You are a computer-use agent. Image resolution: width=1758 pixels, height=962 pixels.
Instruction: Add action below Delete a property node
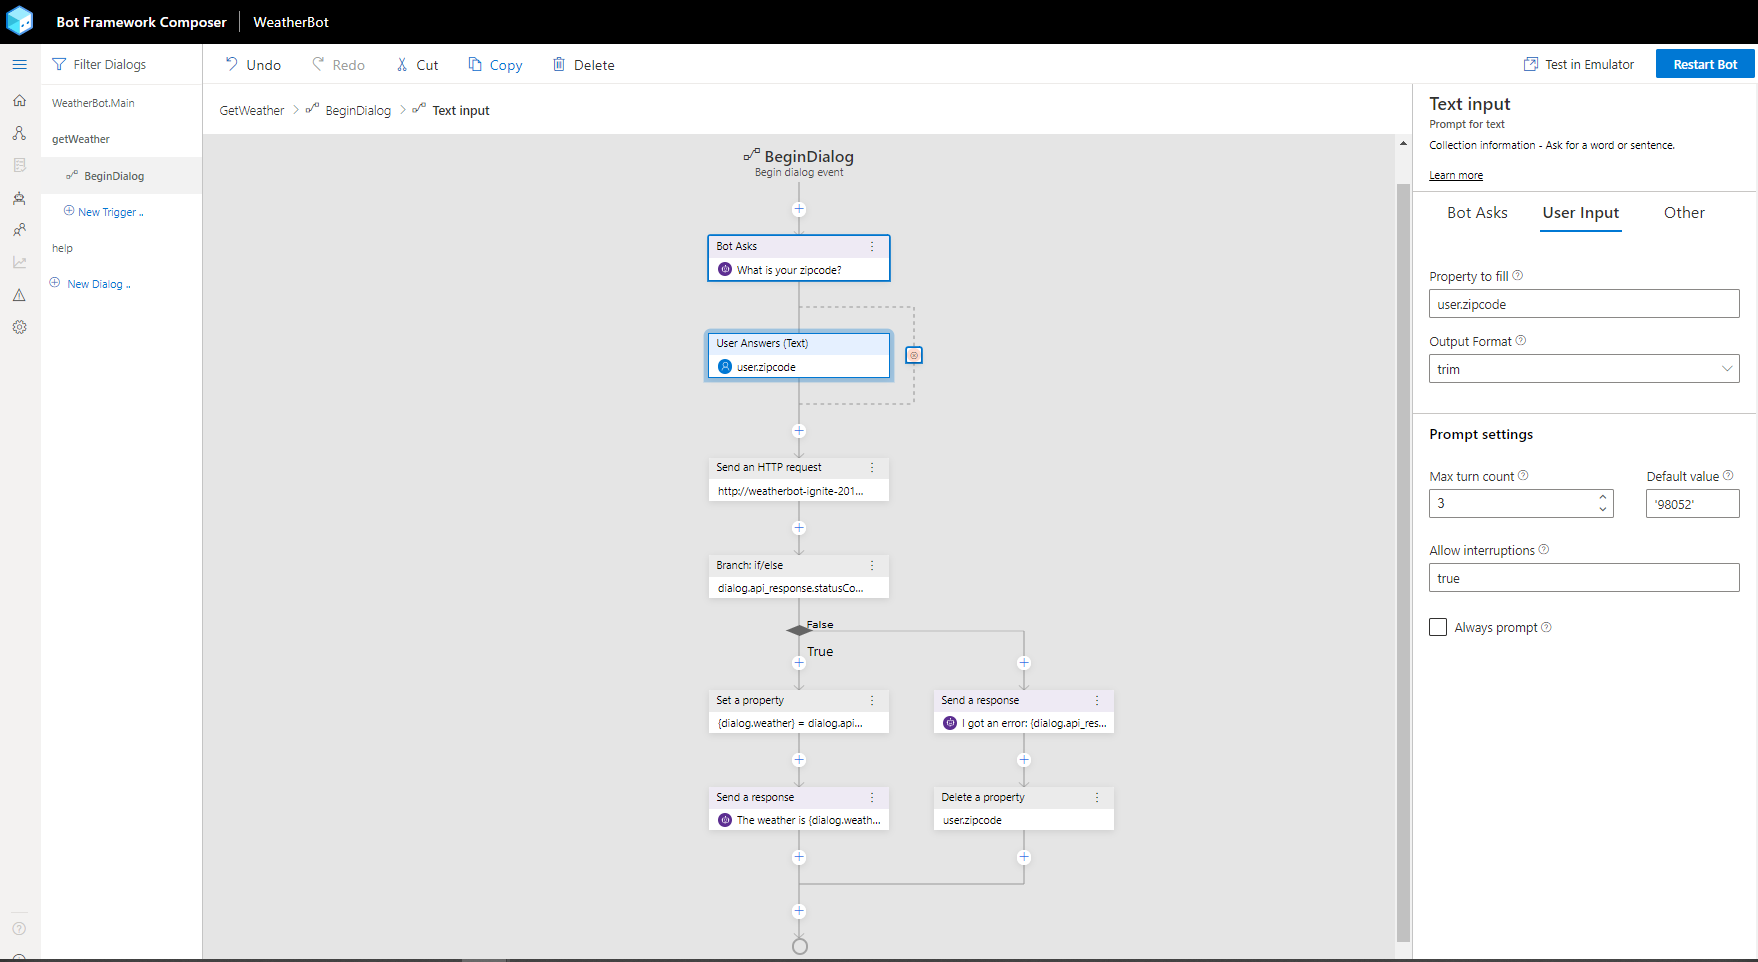tap(1024, 857)
